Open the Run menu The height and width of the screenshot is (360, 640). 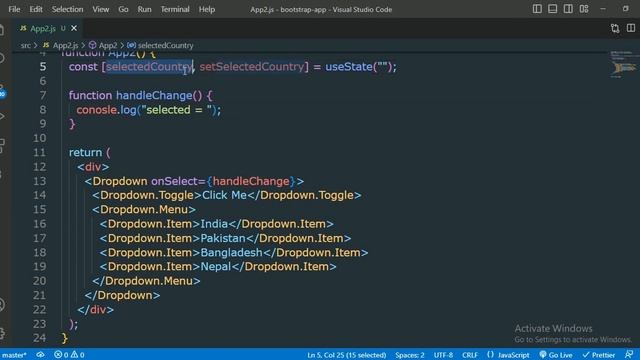[144, 9]
